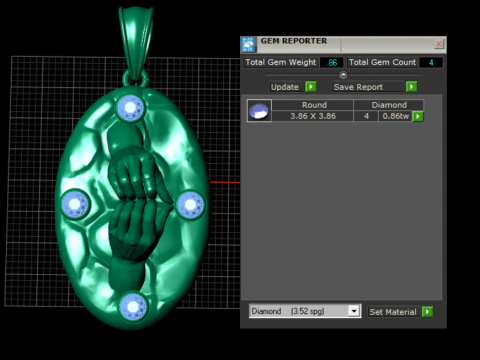Select the right gem on the pendant
Image resolution: width=480 pixels, height=360 pixels.
tap(191, 205)
